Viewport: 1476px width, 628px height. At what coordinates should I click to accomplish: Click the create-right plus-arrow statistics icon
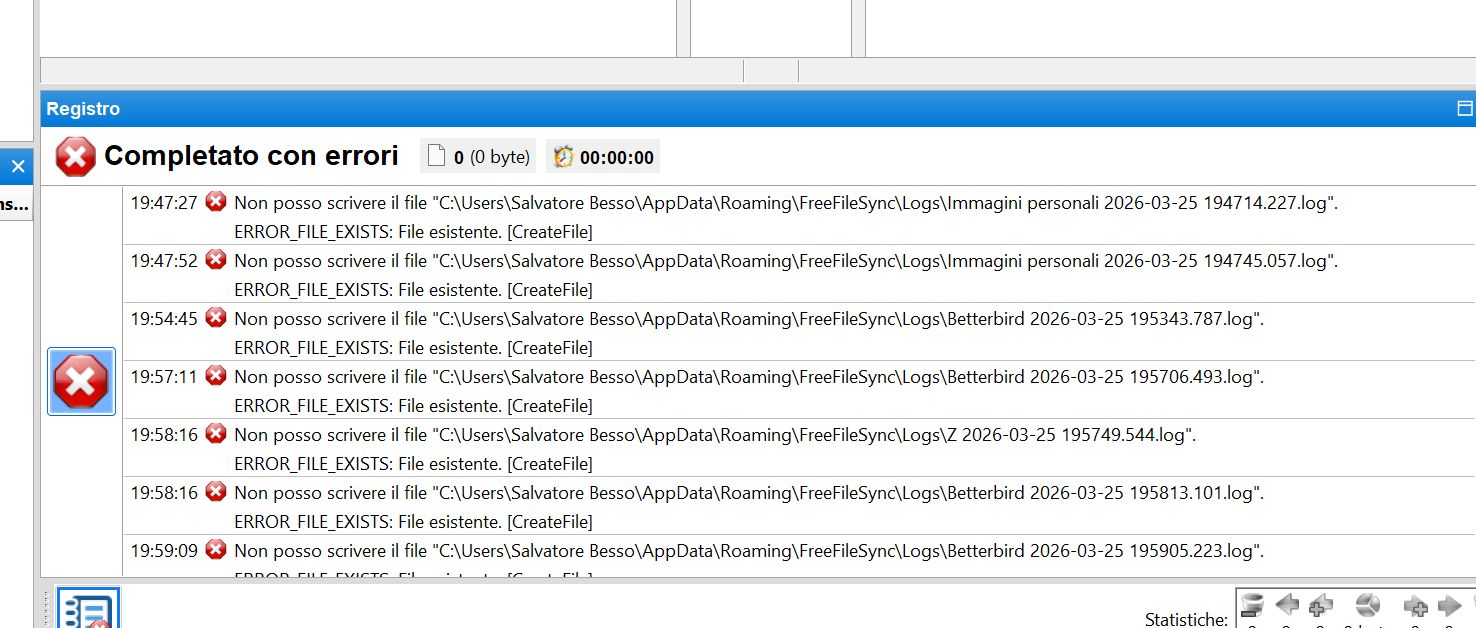(x=1415, y=606)
